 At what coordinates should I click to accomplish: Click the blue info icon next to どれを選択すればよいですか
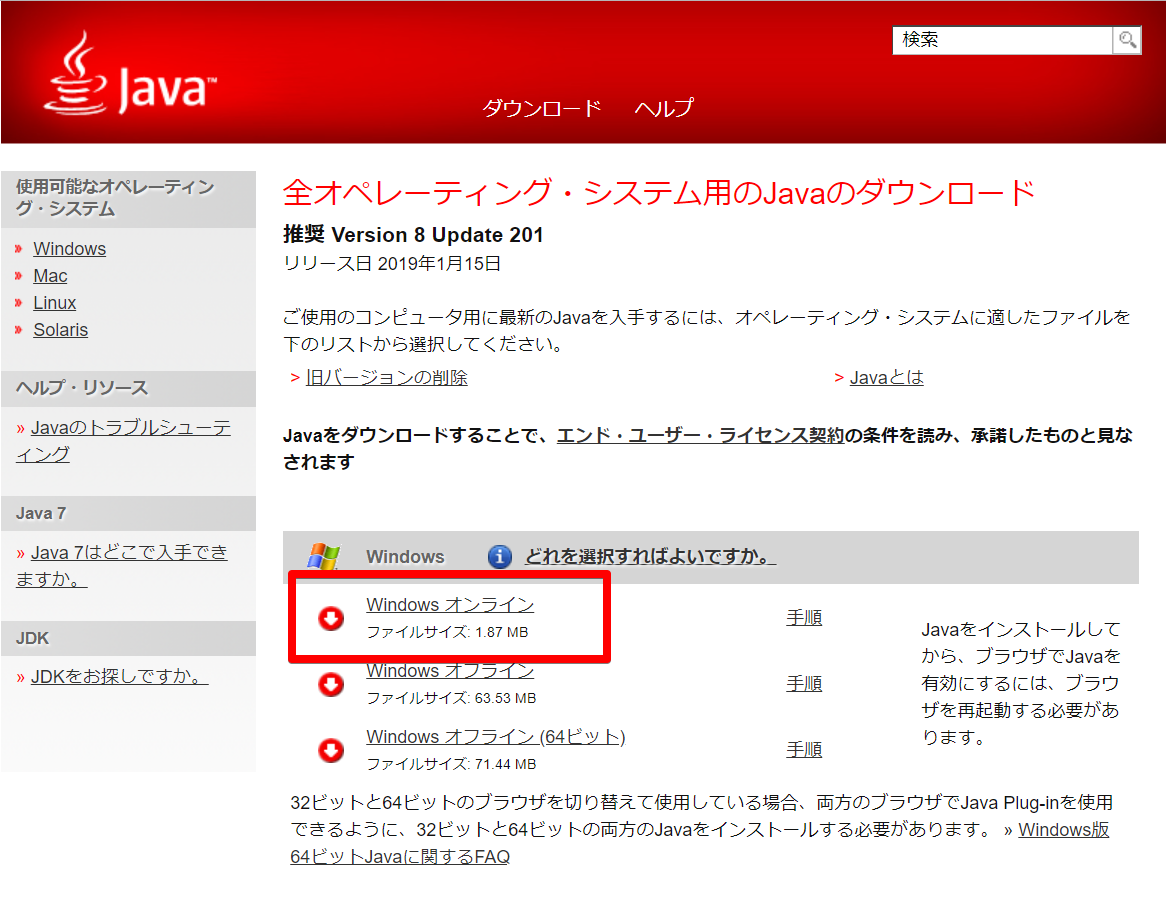click(x=499, y=557)
